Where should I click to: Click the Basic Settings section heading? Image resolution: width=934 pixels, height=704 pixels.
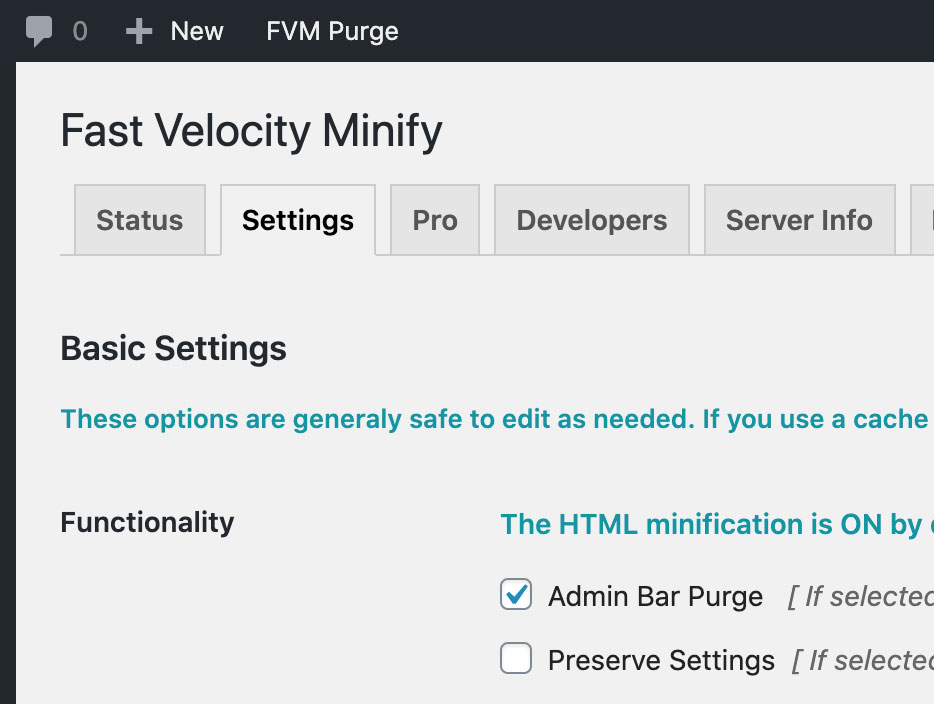tap(173, 348)
